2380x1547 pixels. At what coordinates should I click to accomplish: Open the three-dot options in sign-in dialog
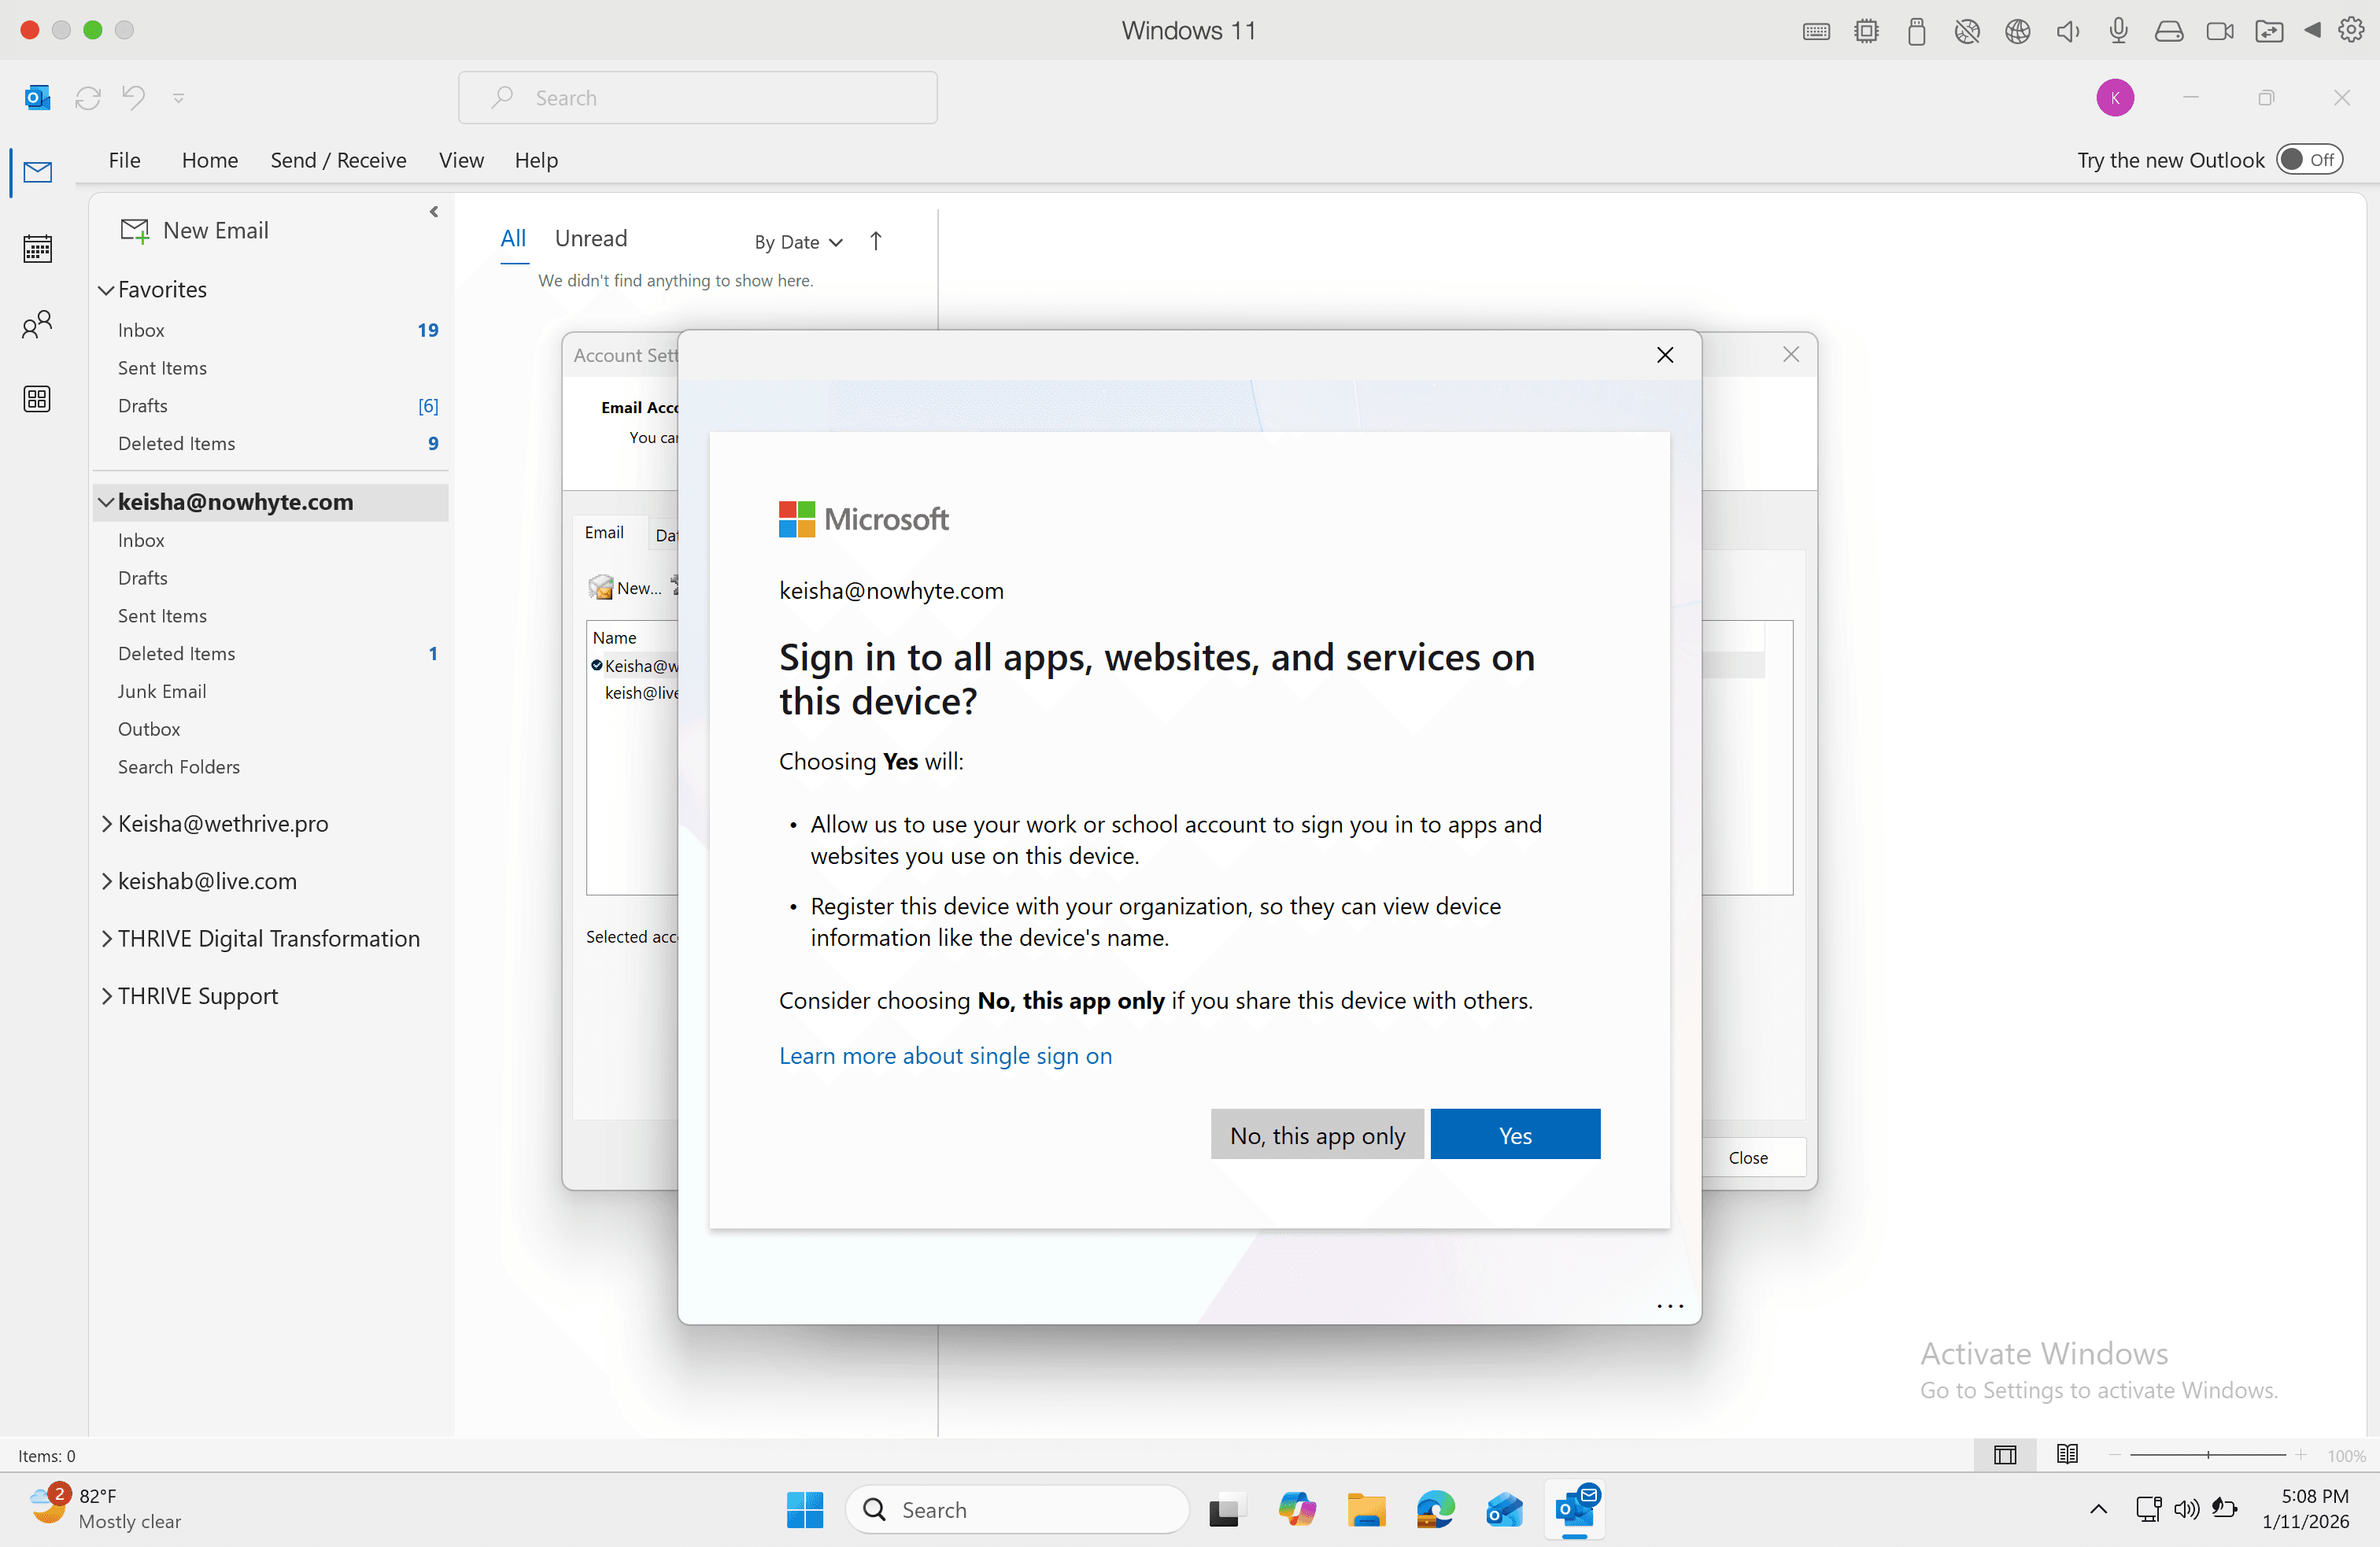coord(1669,1306)
